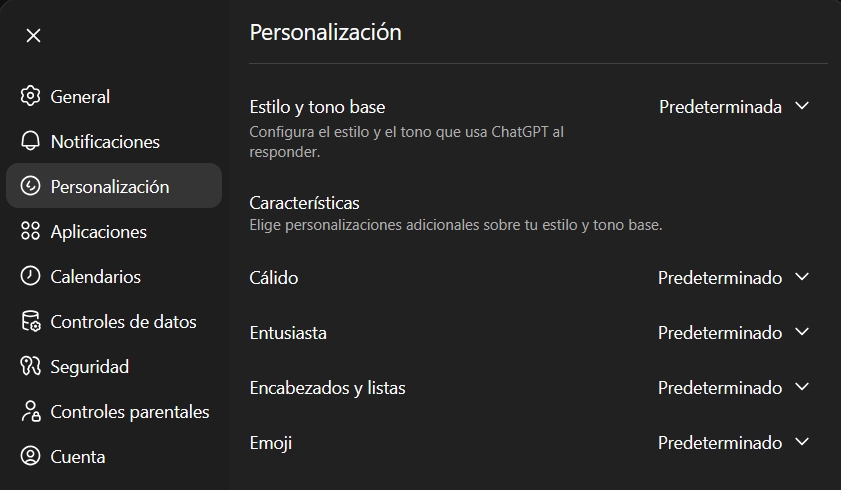Click the Calendarios clock icon
Image resolution: width=841 pixels, height=490 pixels.
31,277
